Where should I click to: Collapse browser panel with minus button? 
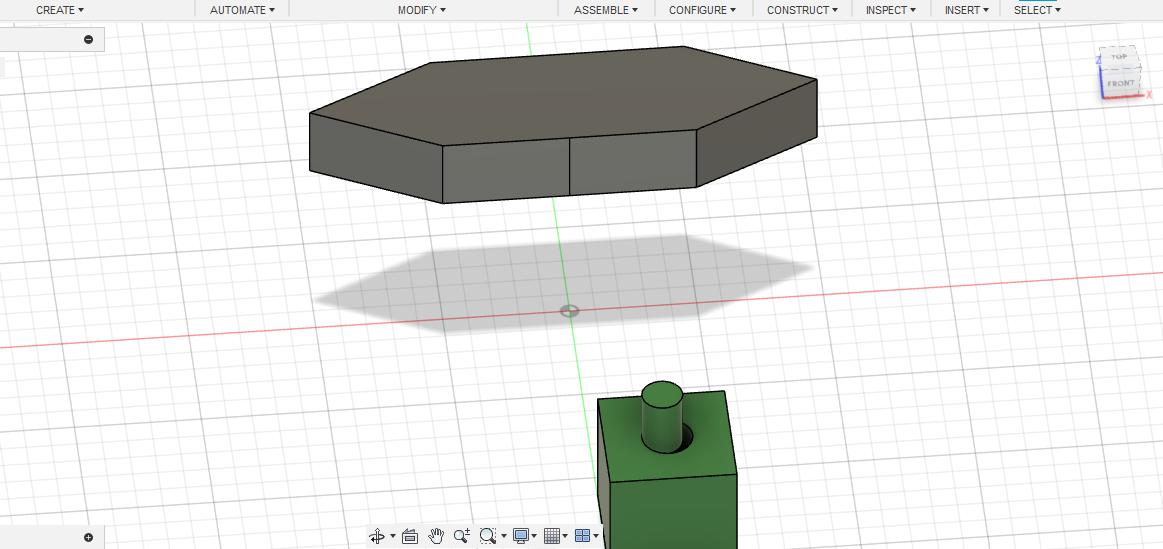[x=88, y=39]
